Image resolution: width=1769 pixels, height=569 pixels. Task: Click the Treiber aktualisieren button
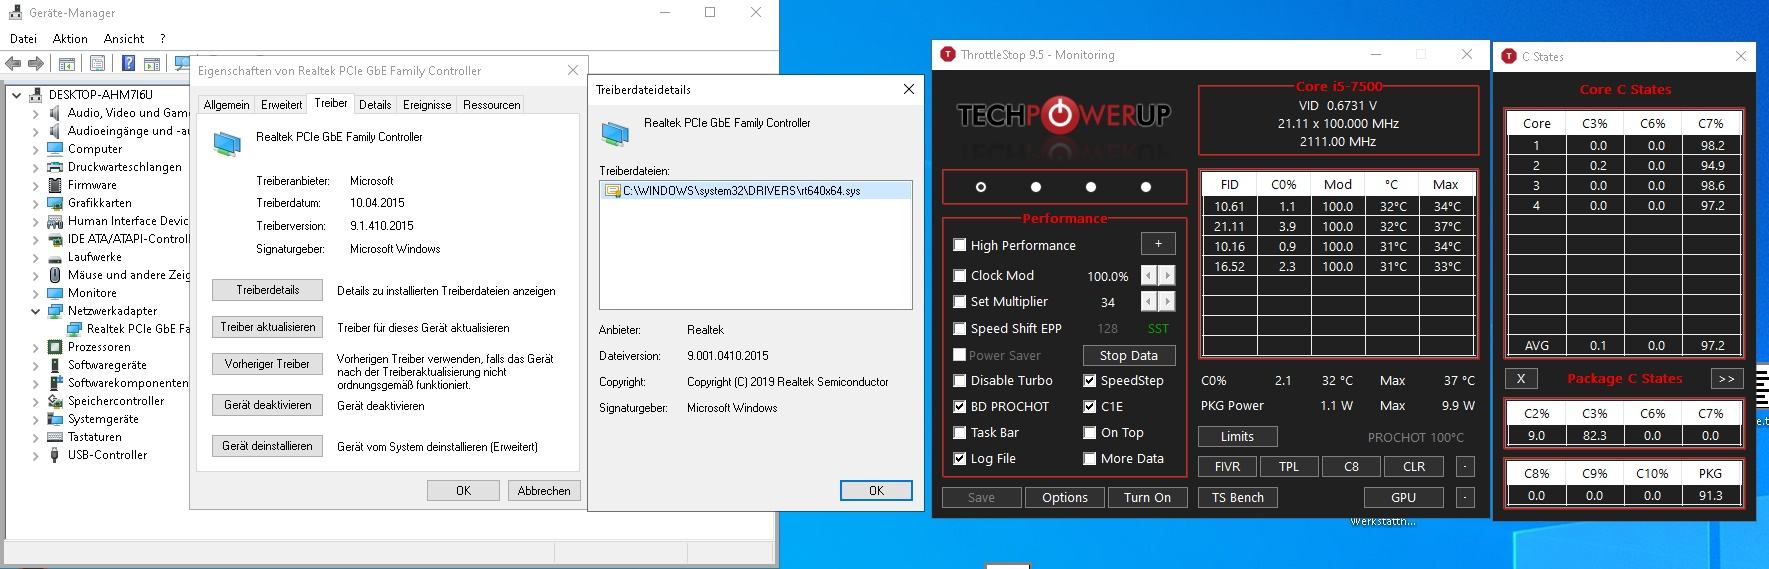click(268, 327)
